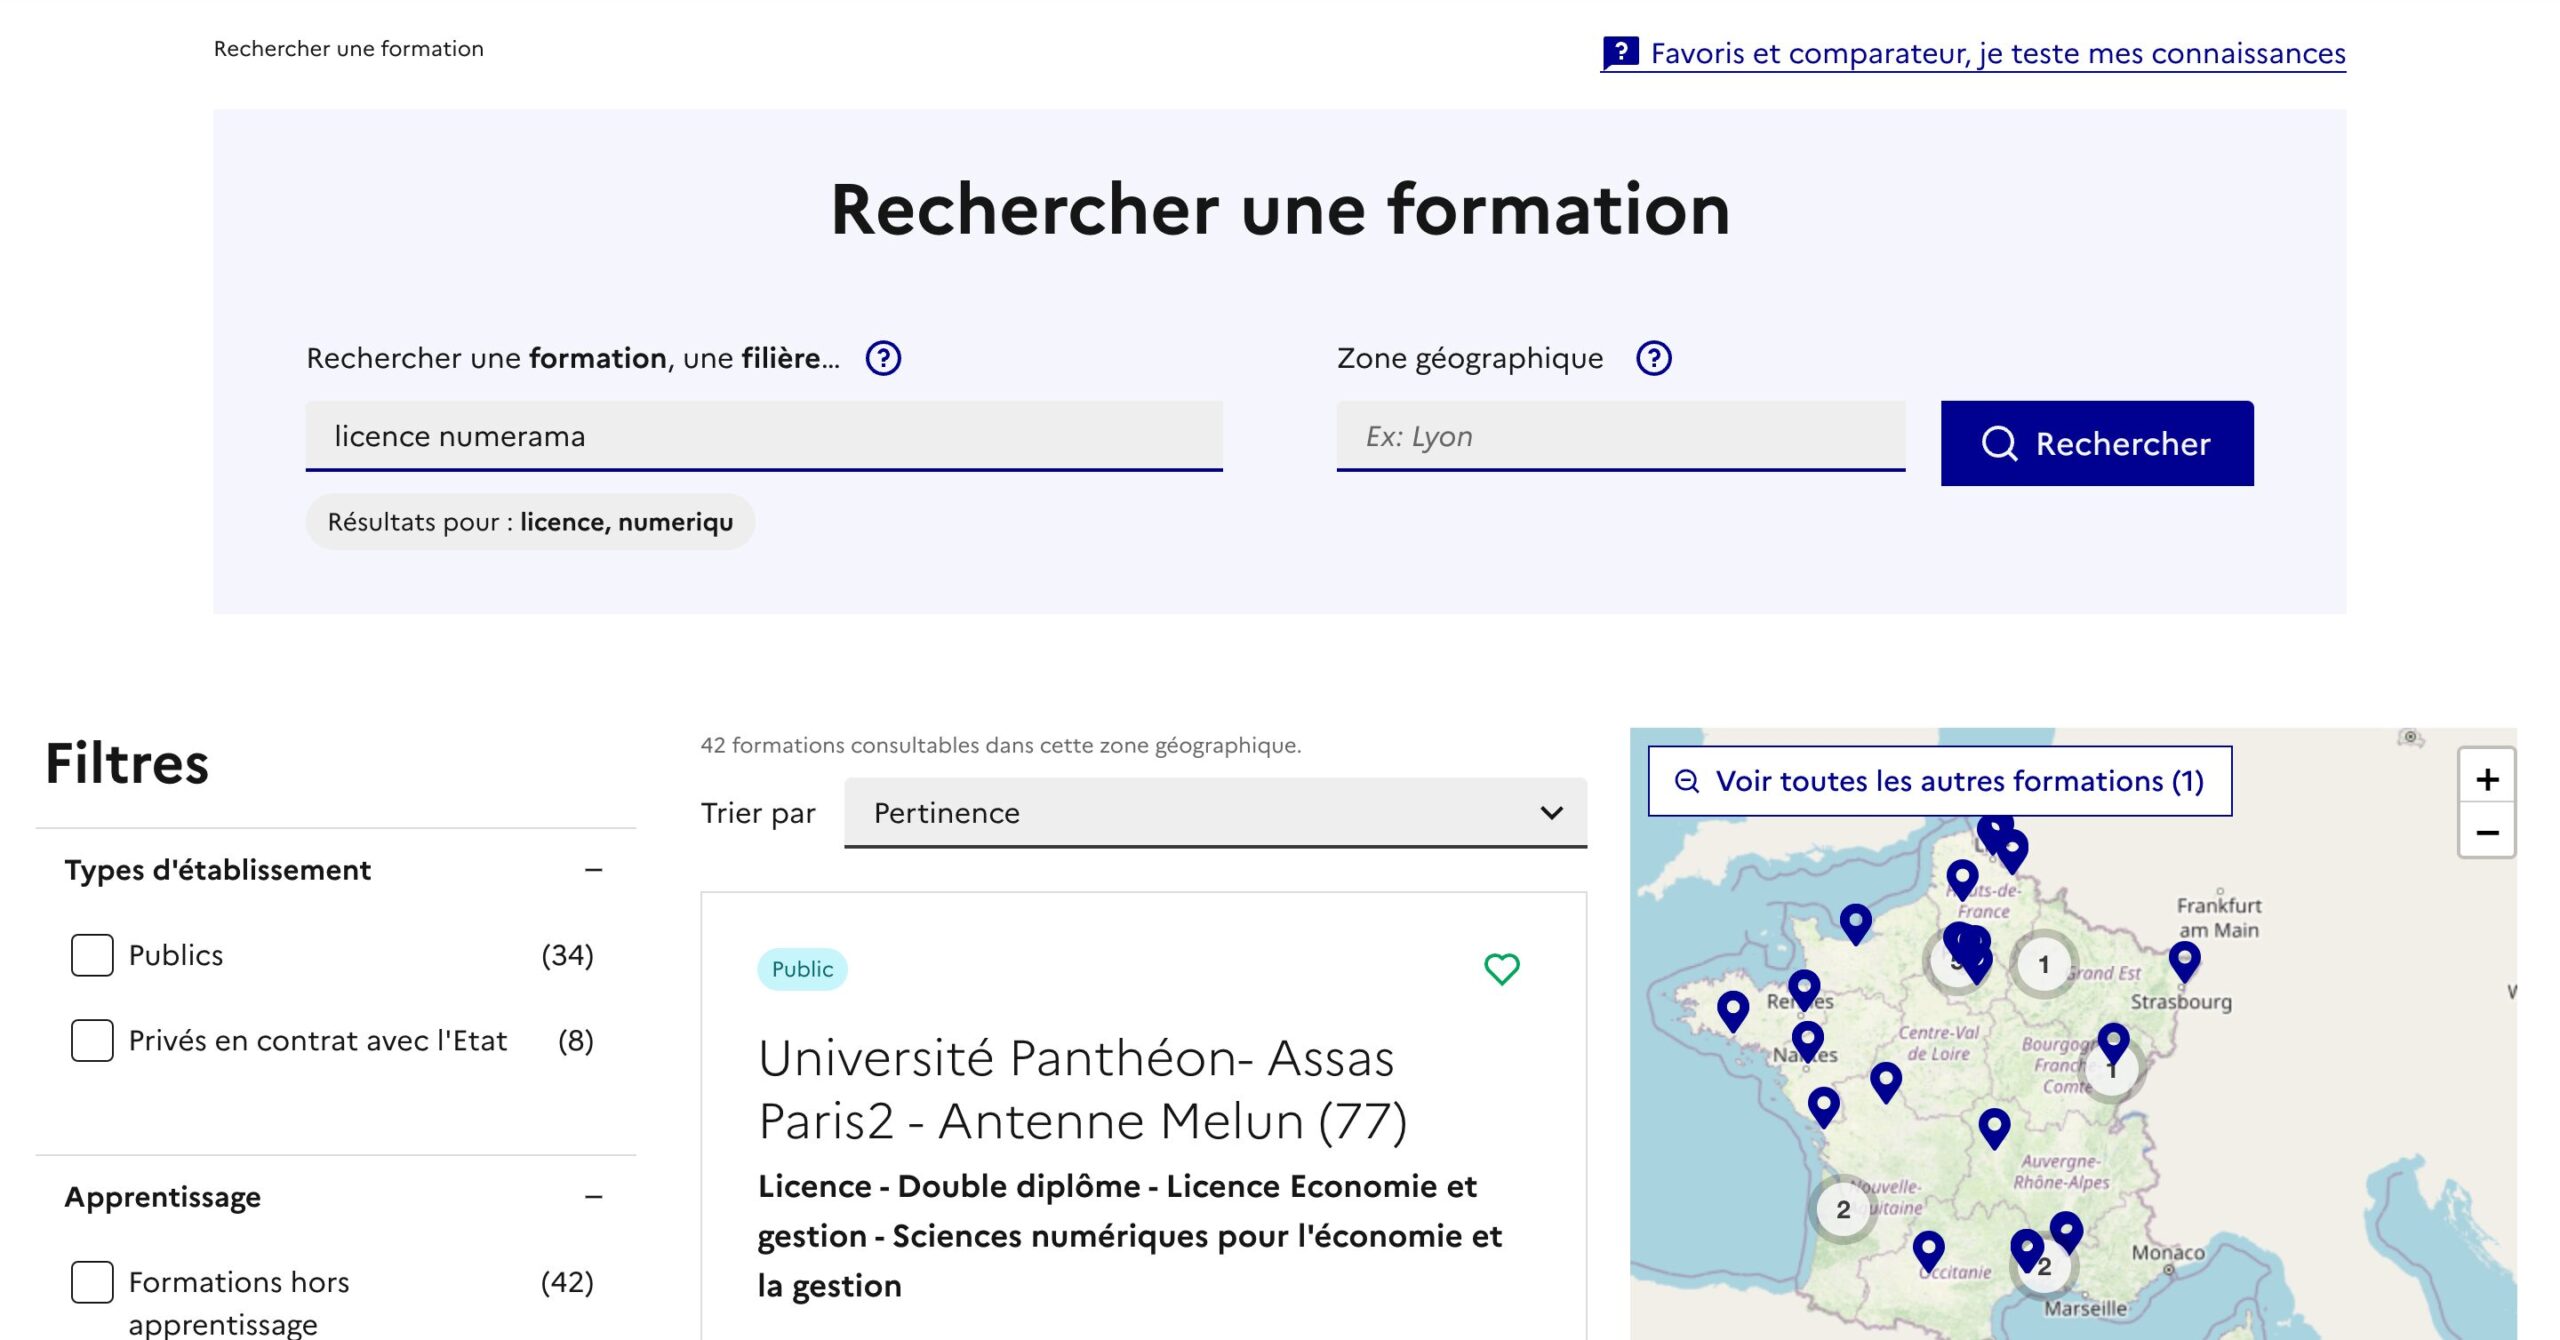This screenshot has width=2560, height=1340.
Task: Open Favoris et comparateur quiz link
Action: click(x=1973, y=53)
